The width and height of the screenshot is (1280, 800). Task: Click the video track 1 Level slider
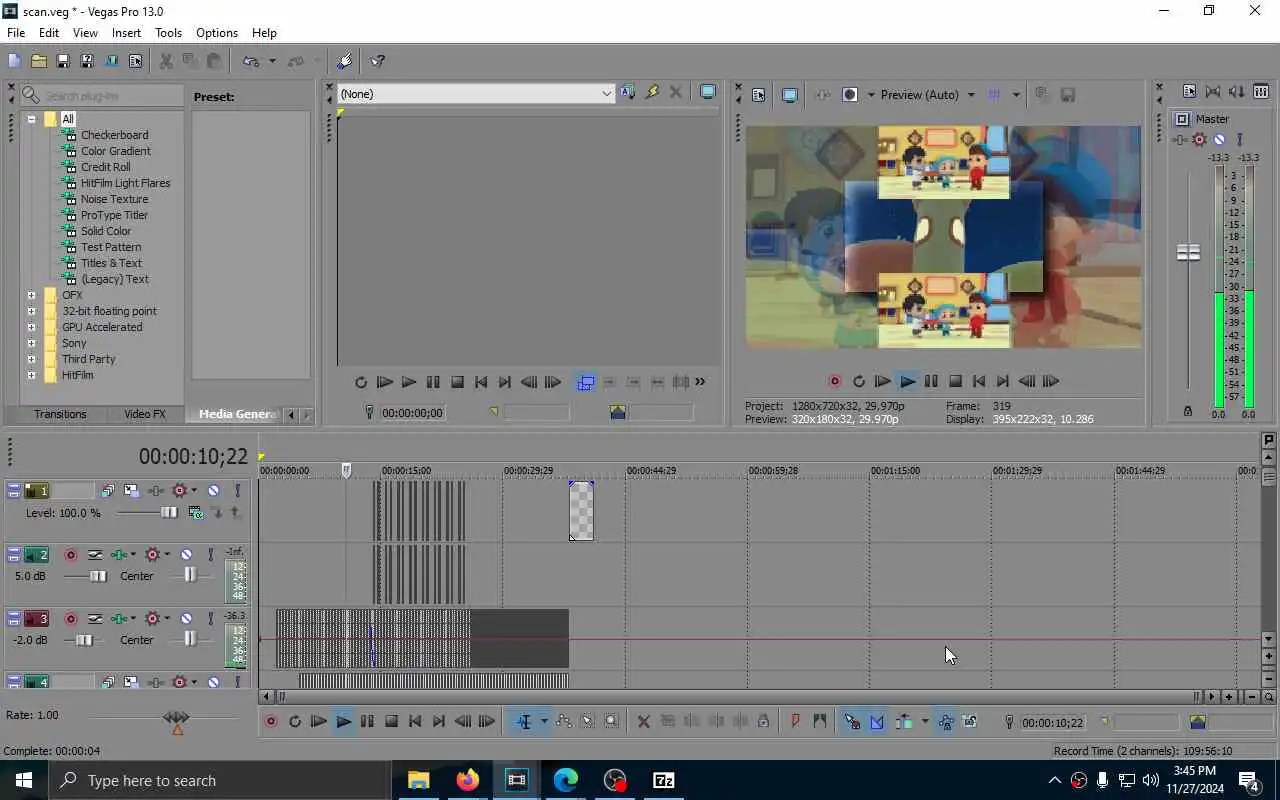pos(169,513)
